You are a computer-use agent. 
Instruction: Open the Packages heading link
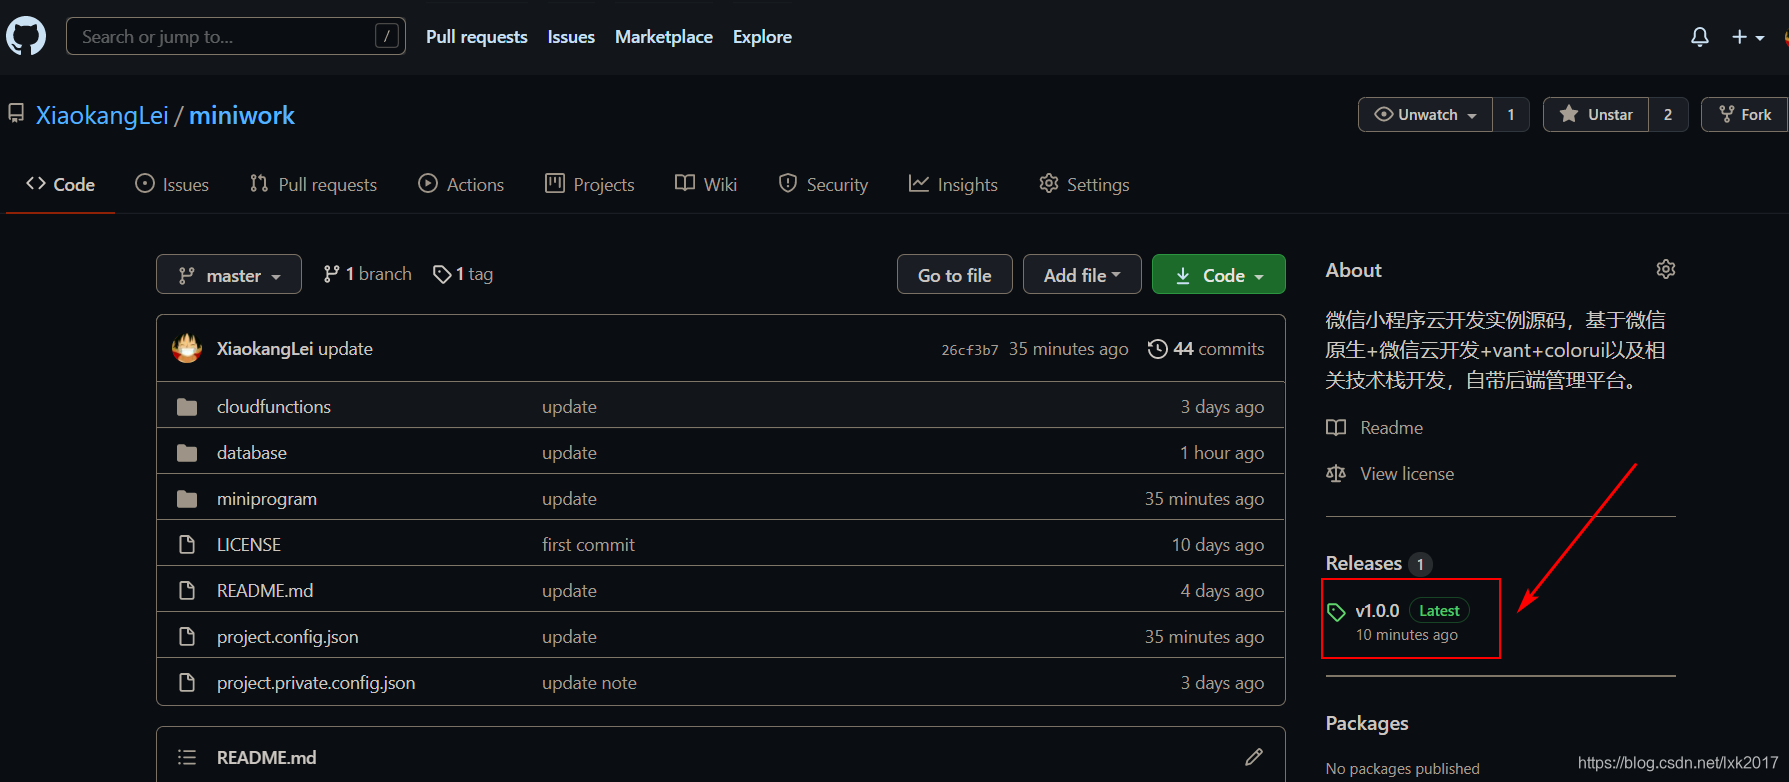[x=1367, y=723]
